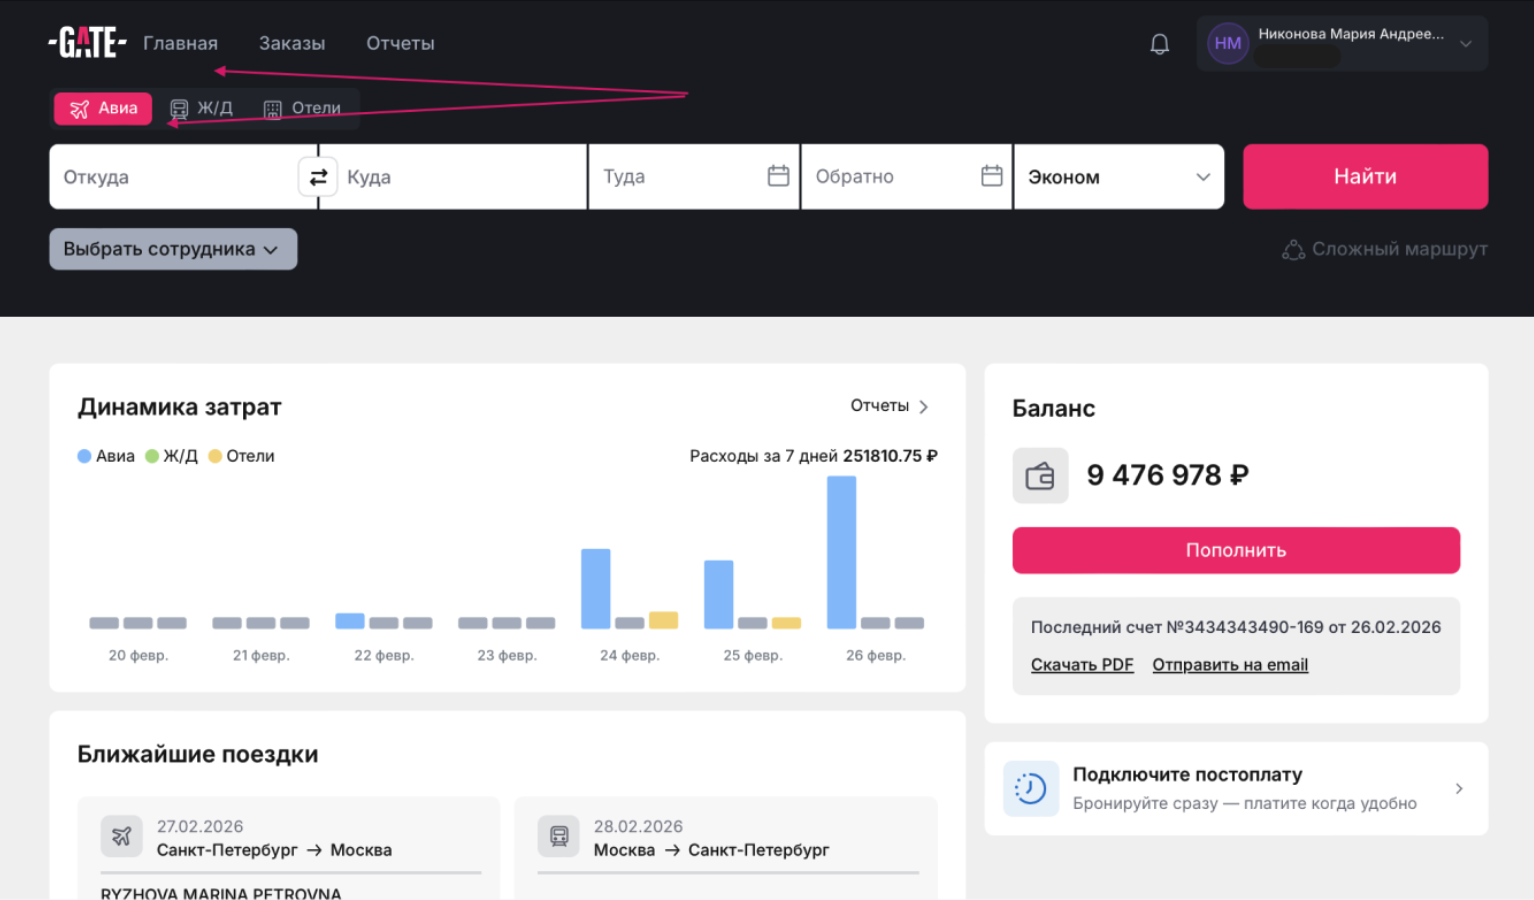Image resolution: width=1534 pixels, height=900 pixels.
Task: Open the Заказы menu item
Action: coord(292,43)
